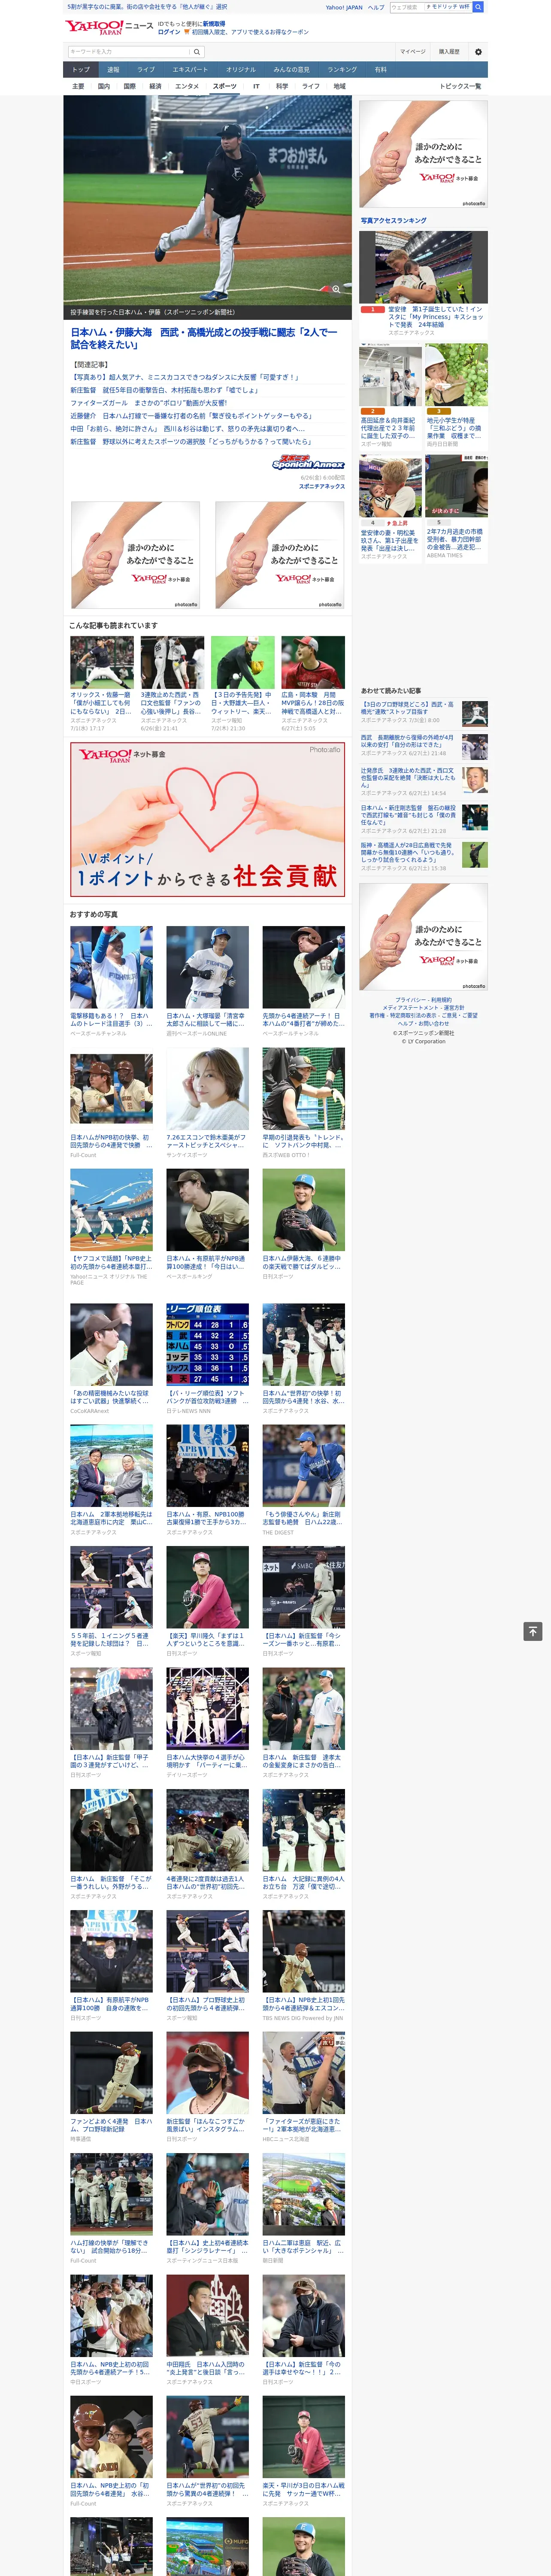Open headline 日本ハム・伊藤大海 西武・高橋光成 article
This screenshot has width=551, height=2576.
(x=204, y=339)
